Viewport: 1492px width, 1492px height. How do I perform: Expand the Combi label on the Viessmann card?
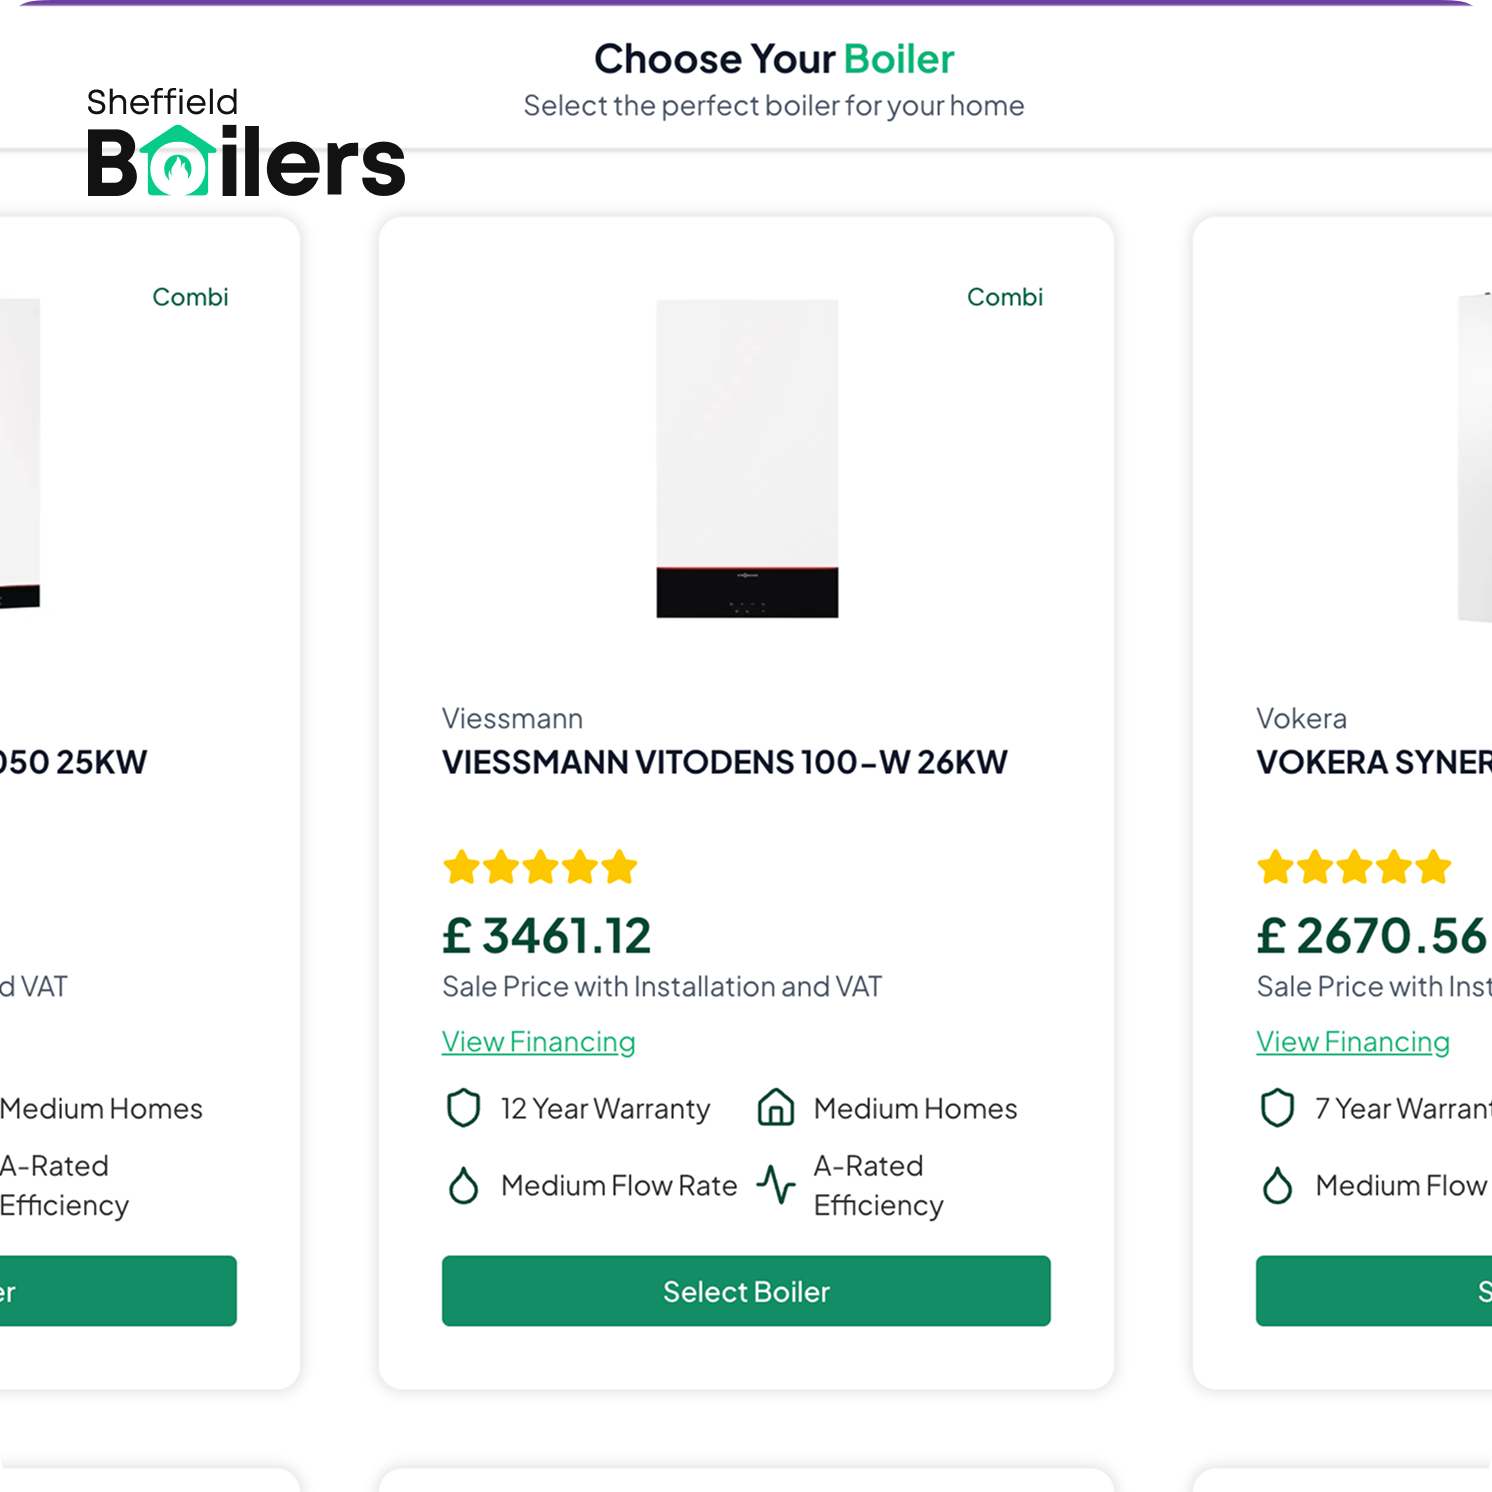[x=1005, y=296]
